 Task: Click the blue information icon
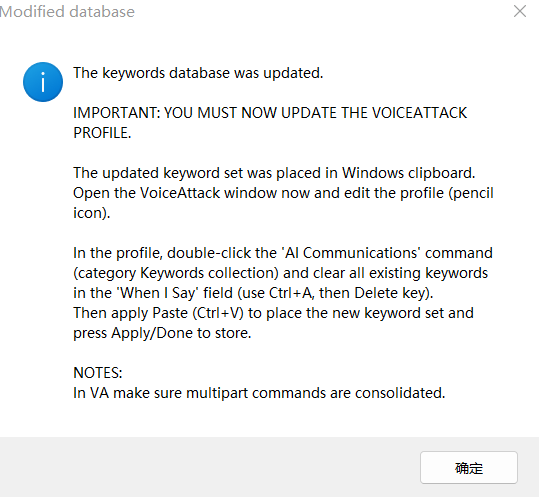pyautogui.click(x=43, y=82)
